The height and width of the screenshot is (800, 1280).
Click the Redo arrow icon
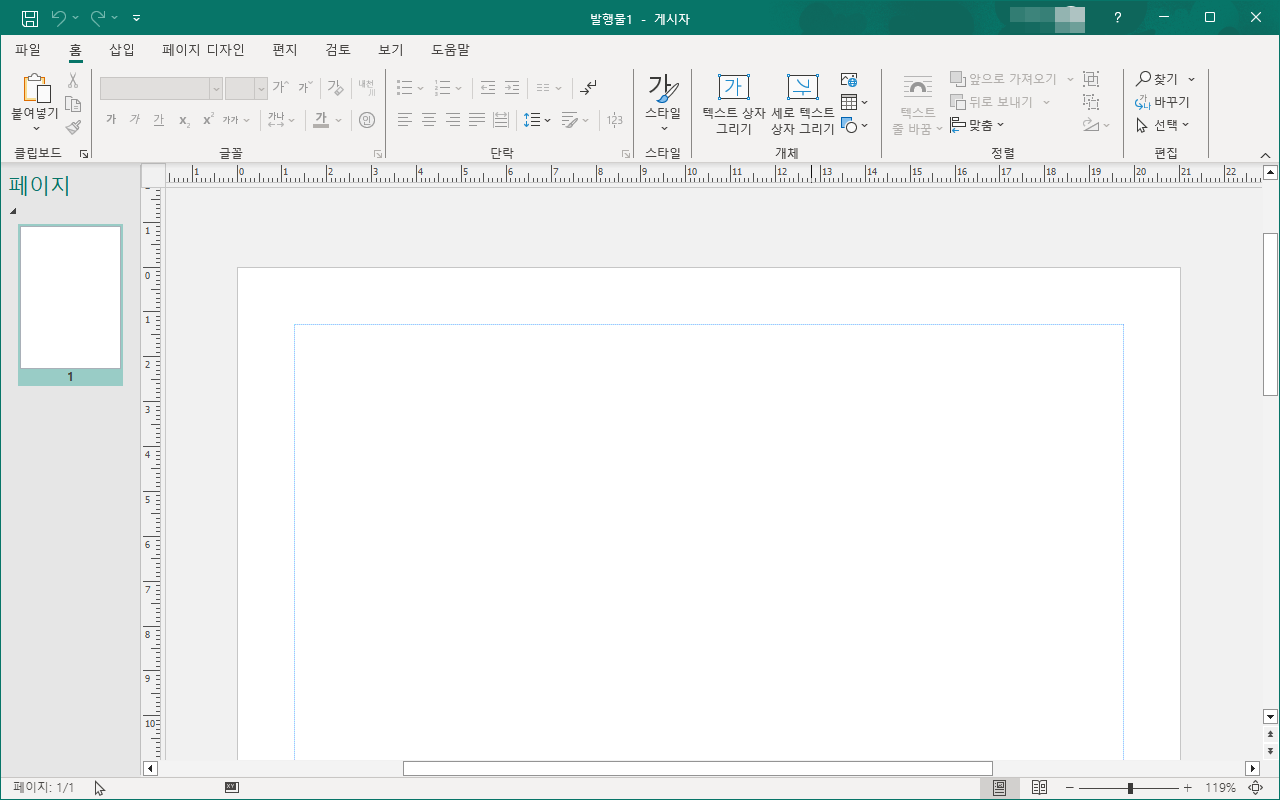(x=98, y=18)
